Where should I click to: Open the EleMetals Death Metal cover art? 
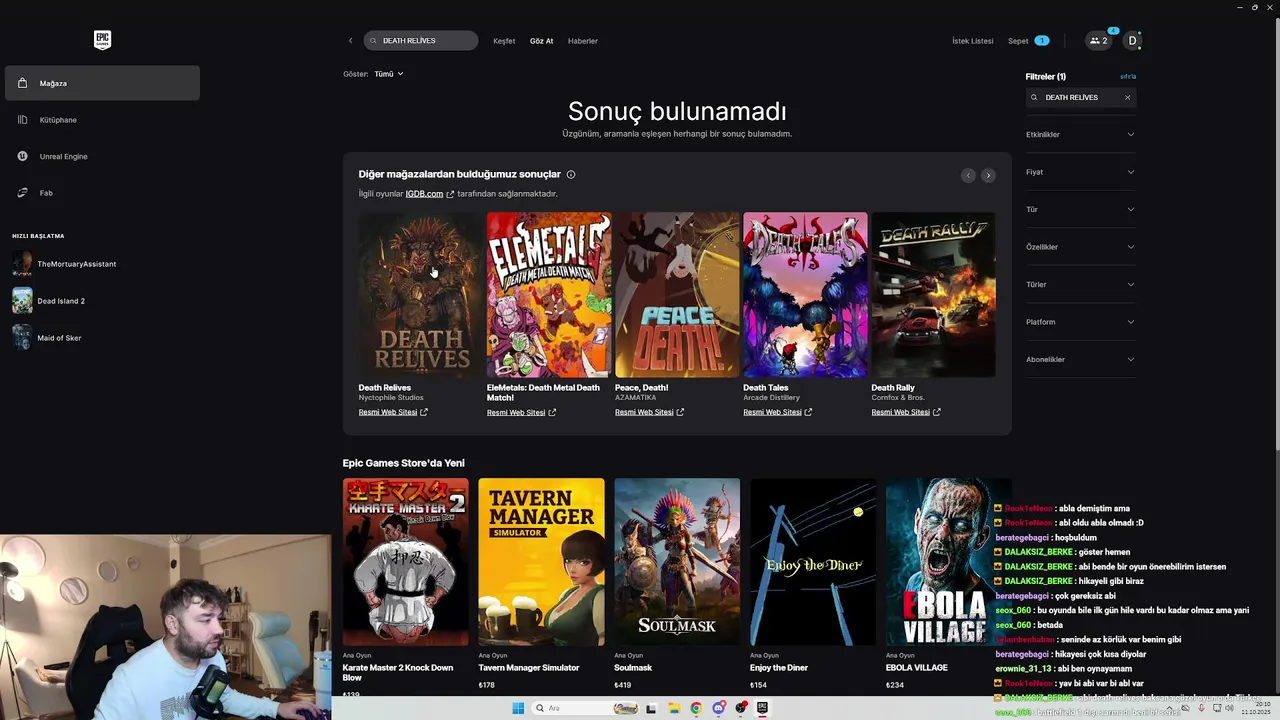pyautogui.click(x=549, y=294)
